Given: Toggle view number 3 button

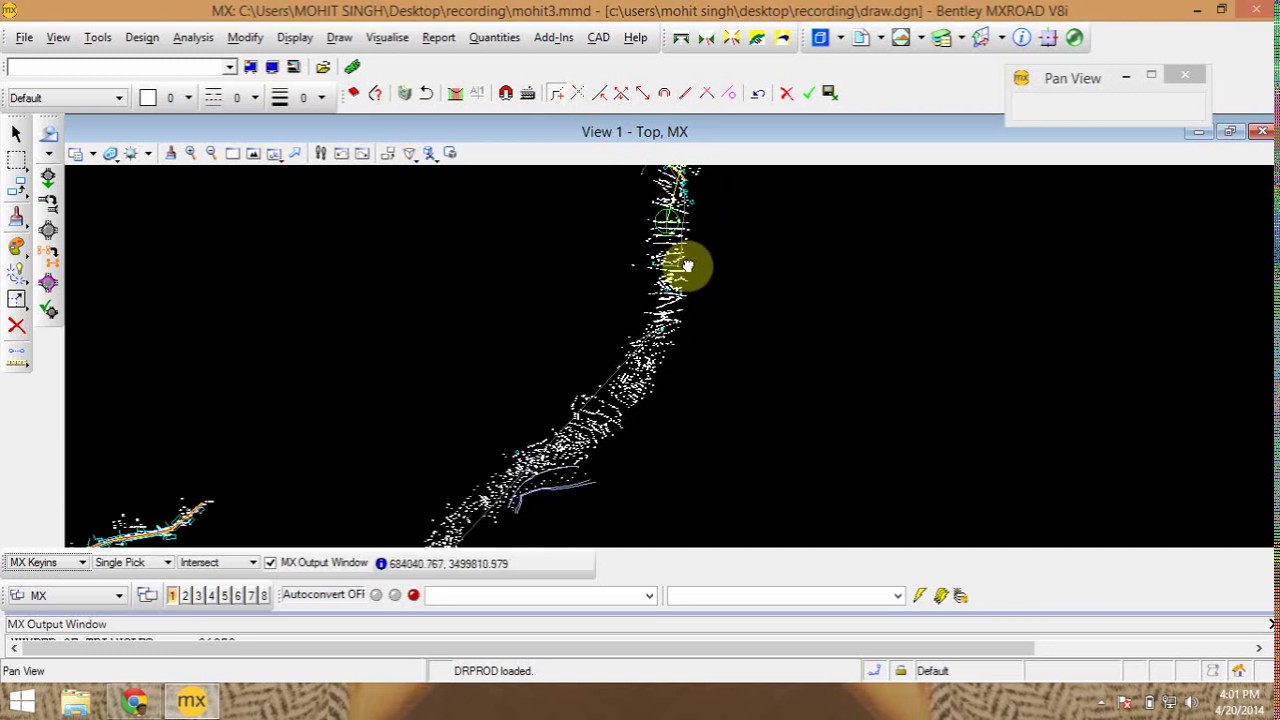Looking at the screenshot, I should pyautogui.click(x=198, y=596).
